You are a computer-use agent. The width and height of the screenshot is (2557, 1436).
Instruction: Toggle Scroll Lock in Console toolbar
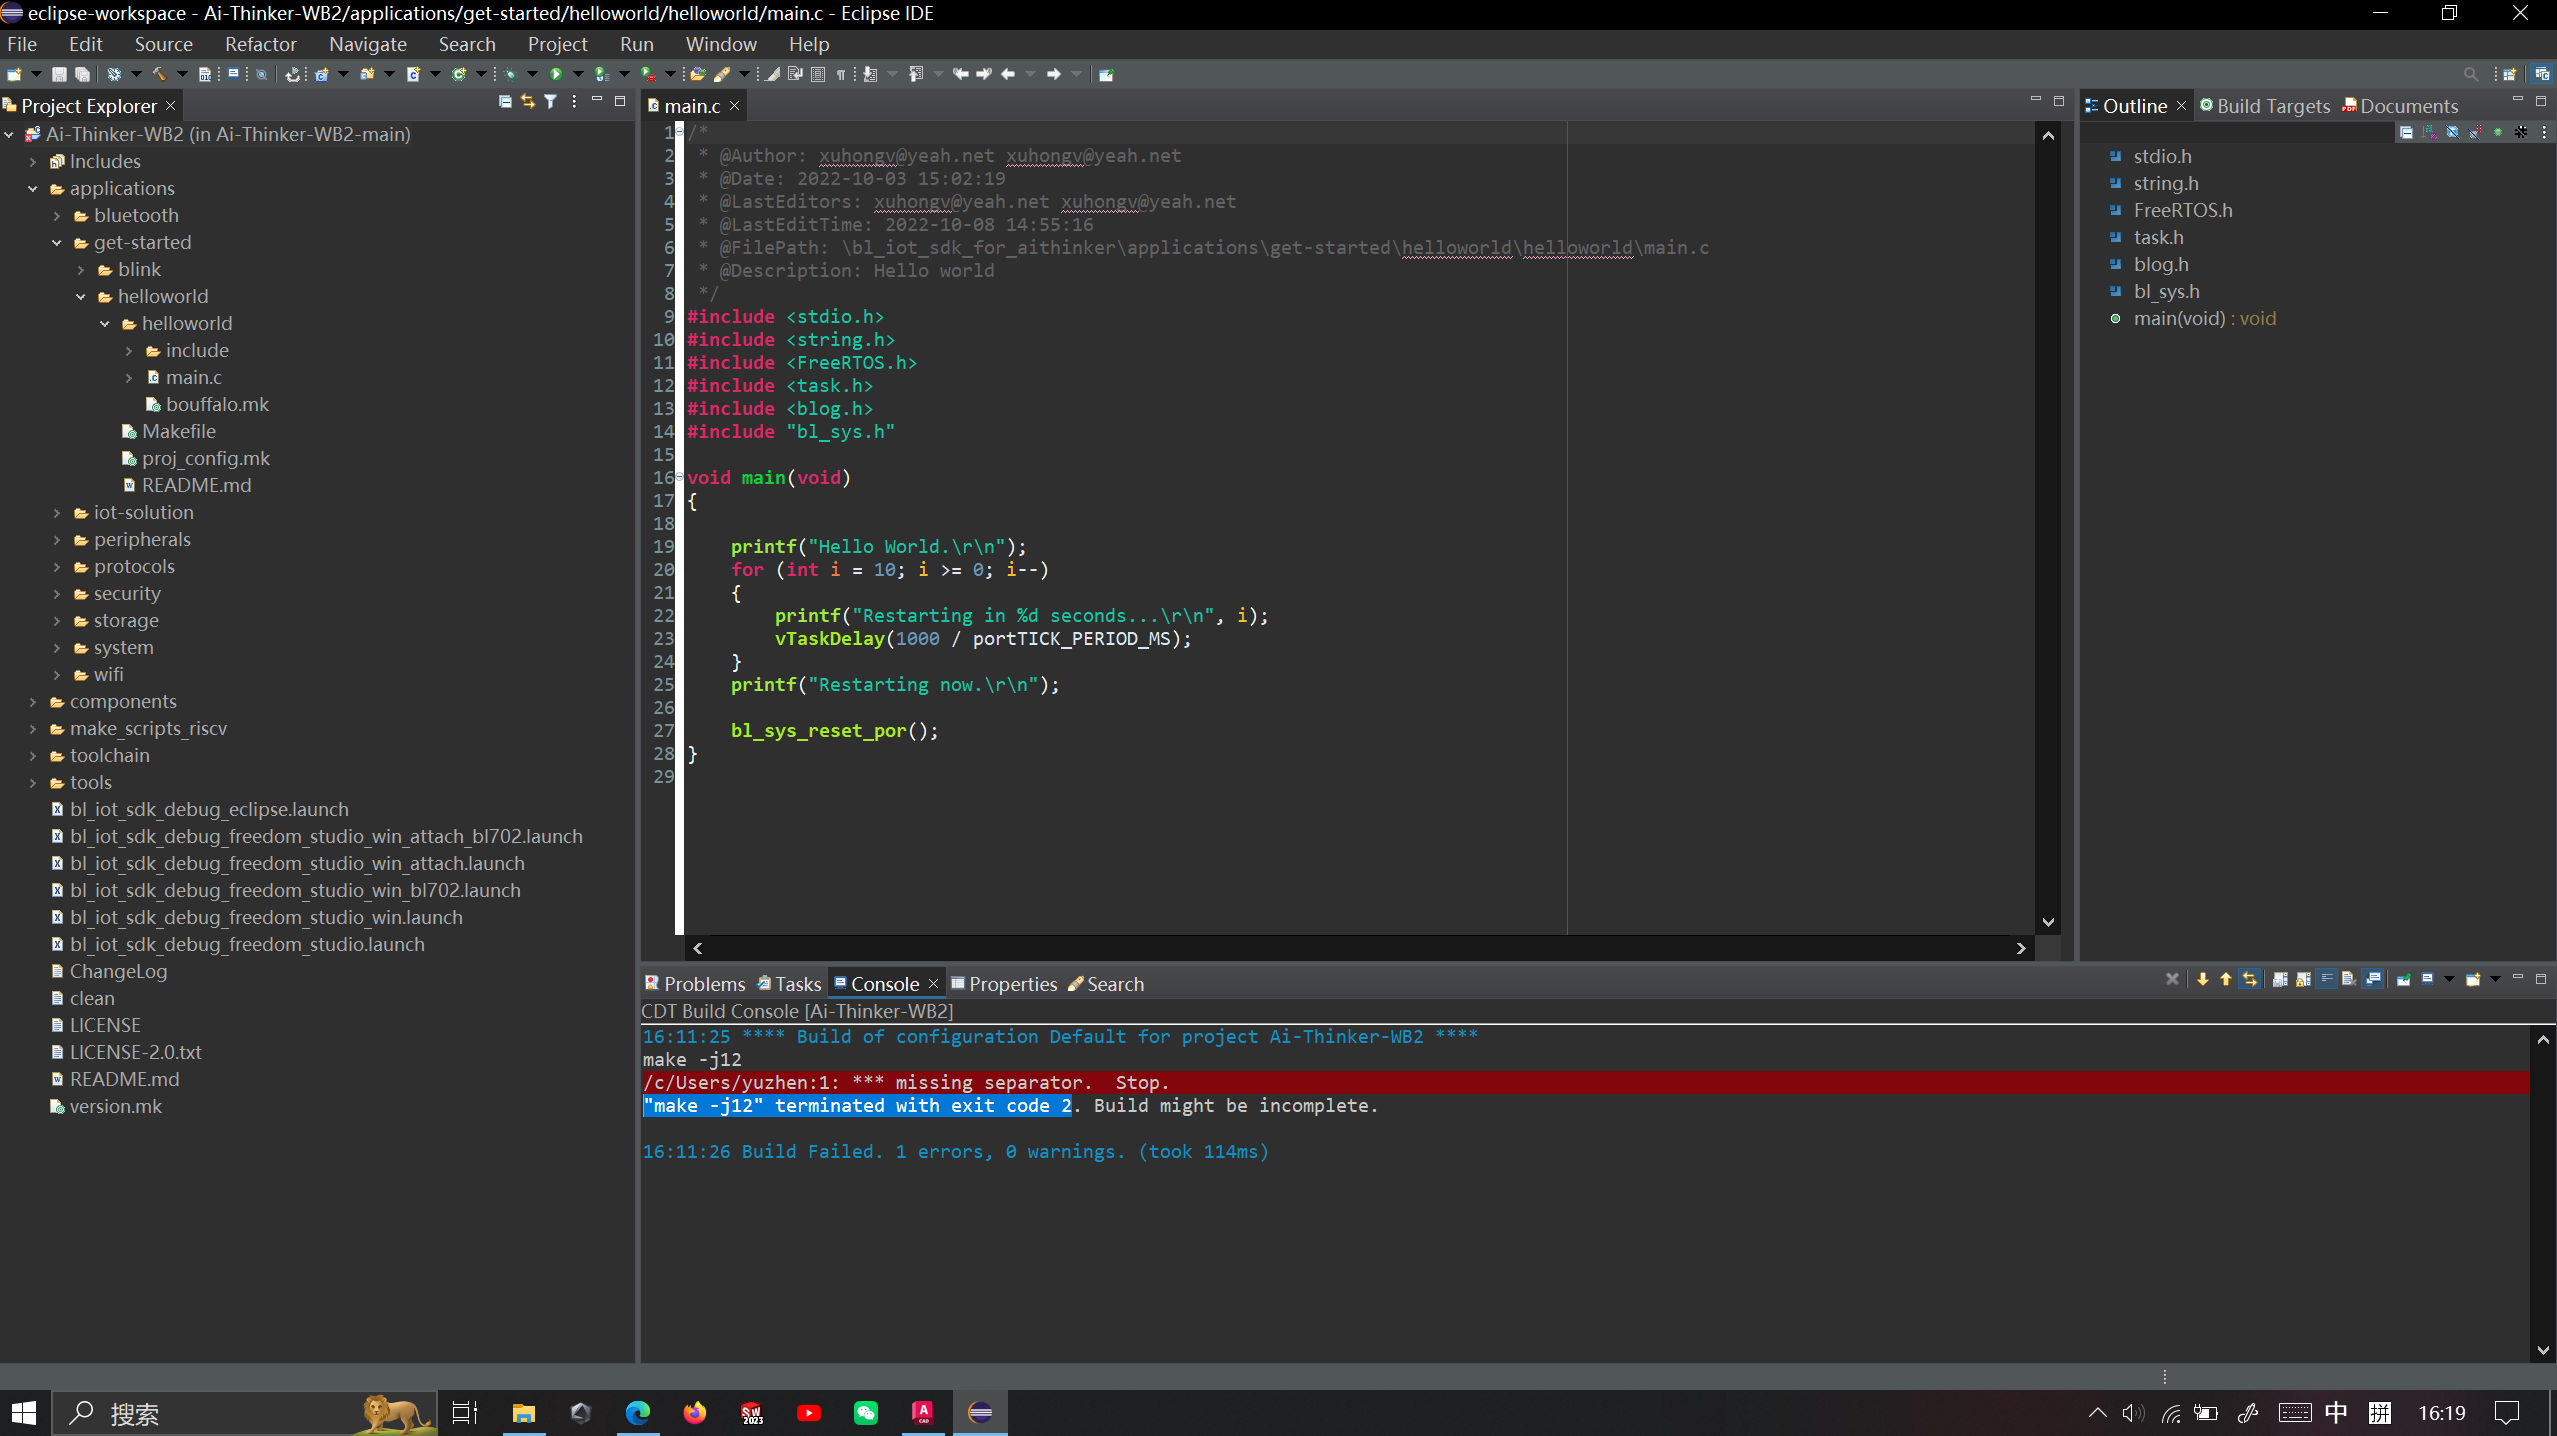click(x=2303, y=980)
